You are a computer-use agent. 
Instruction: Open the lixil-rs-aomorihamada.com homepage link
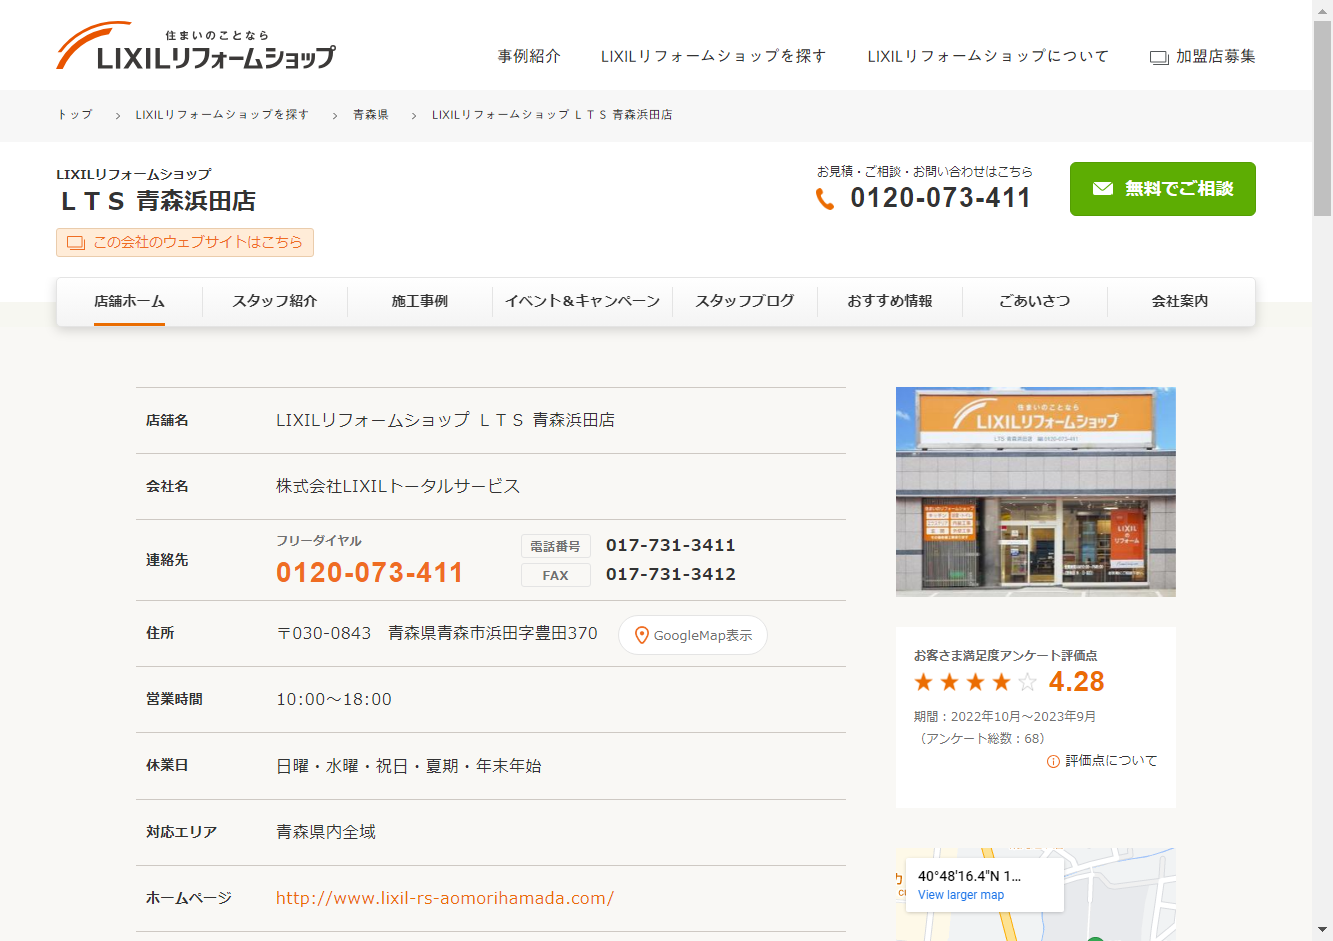pos(445,898)
